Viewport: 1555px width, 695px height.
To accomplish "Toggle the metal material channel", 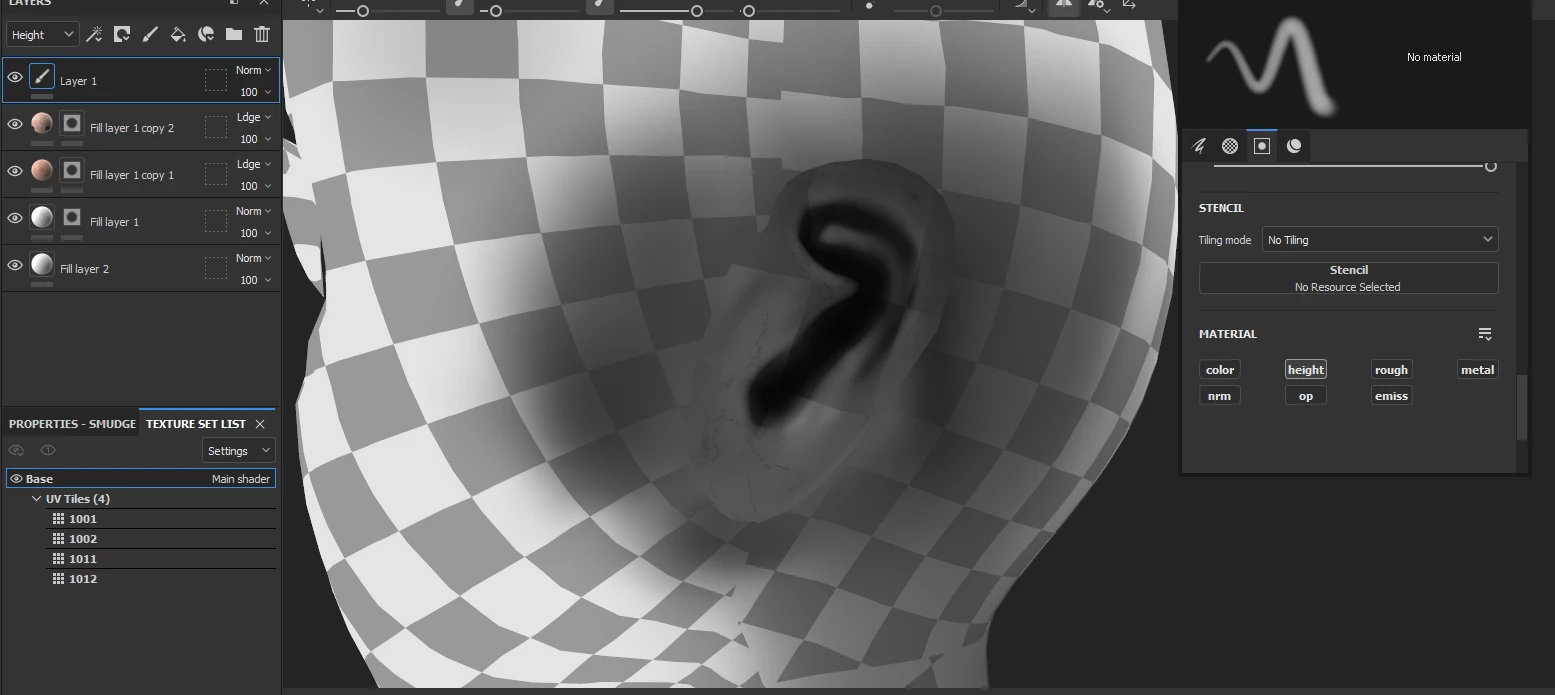I will click(x=1477, y=370).
